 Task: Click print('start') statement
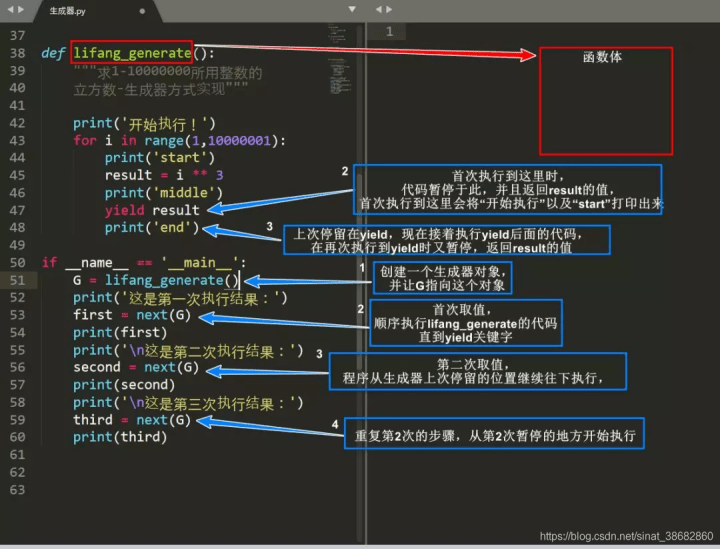click(x=160, y=157)
